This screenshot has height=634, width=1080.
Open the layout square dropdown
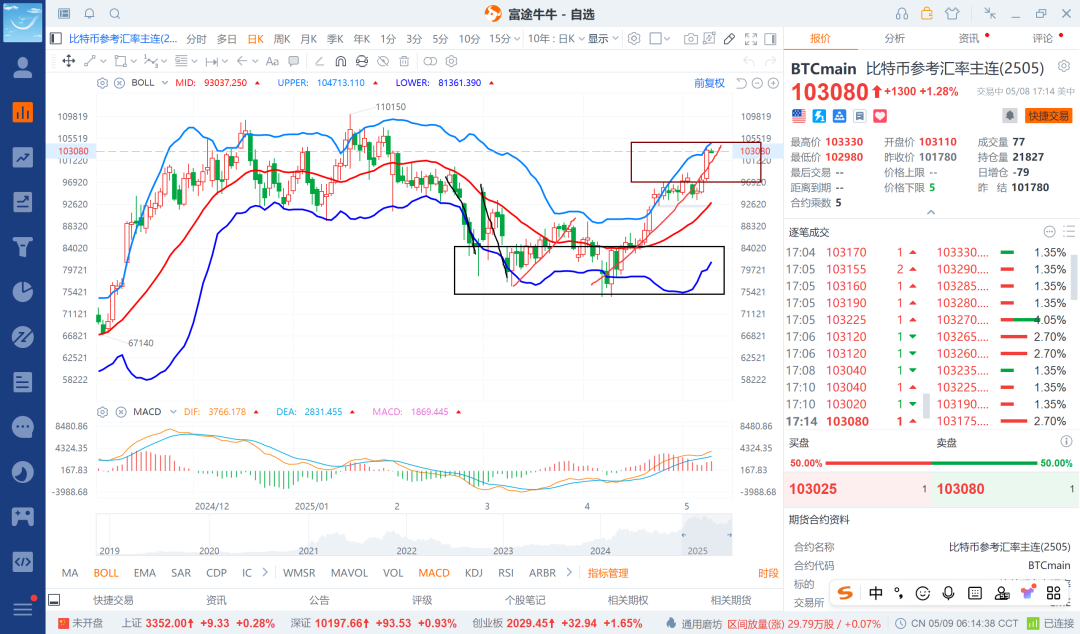[x=660, y=39]
